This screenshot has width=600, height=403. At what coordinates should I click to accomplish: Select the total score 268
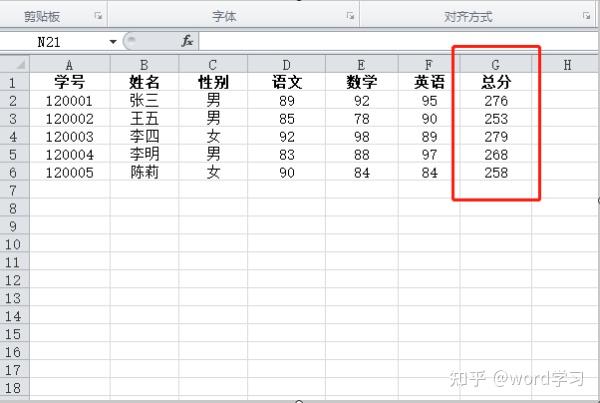pyautogui.click(x=496, y=154)
